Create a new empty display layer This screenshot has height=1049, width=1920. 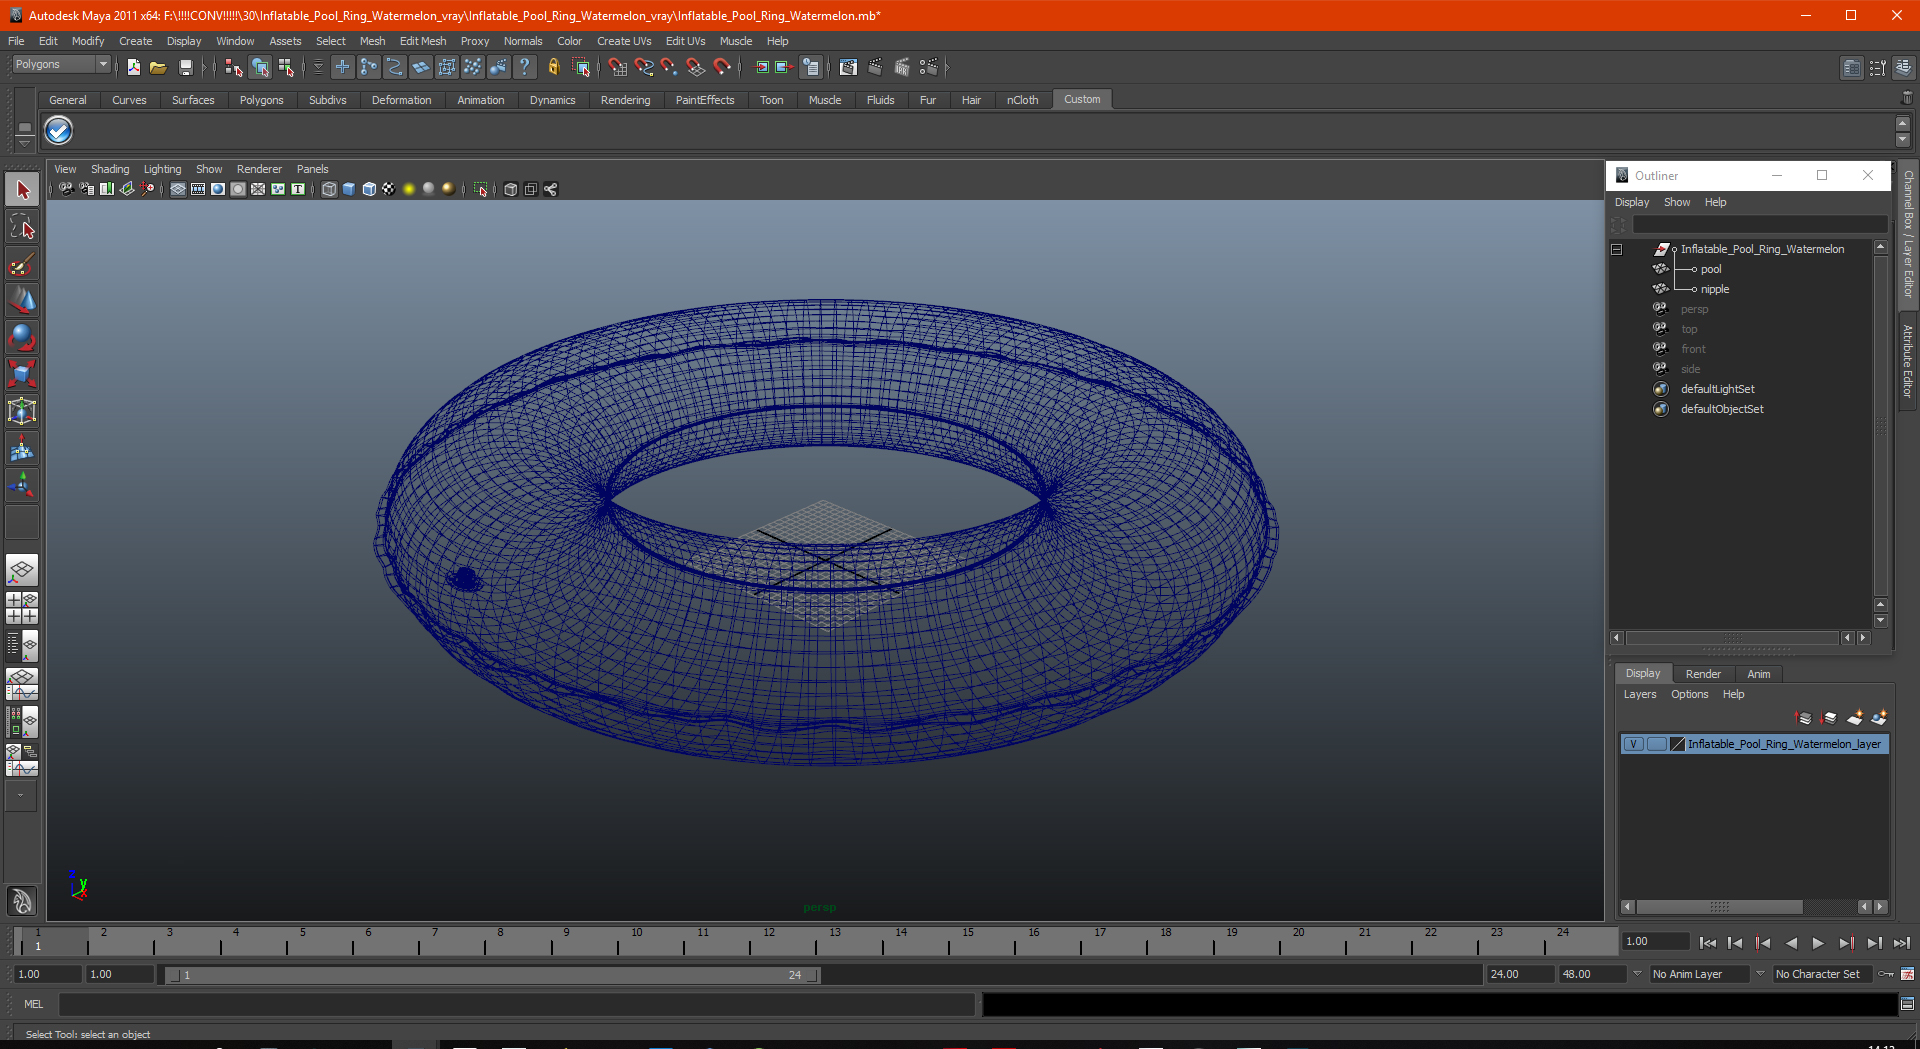pyautogui.click(x=1855, y=718)
